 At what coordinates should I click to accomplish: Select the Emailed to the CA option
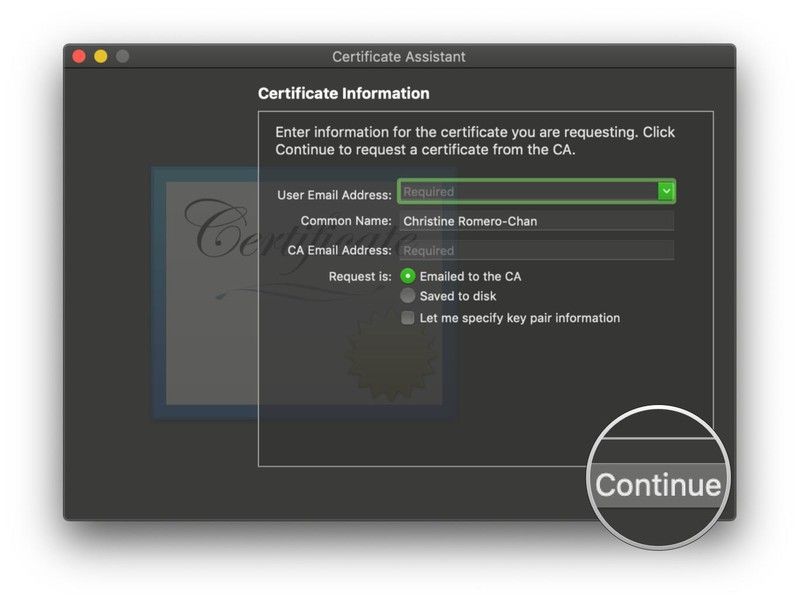point(408,276)
